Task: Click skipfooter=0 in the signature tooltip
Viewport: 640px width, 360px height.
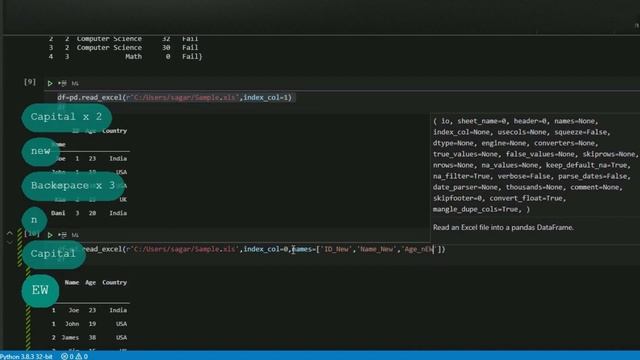Action: click(458, 198)
